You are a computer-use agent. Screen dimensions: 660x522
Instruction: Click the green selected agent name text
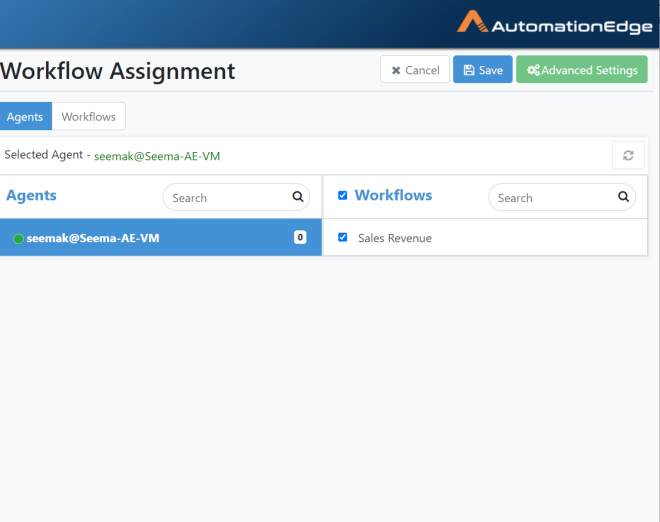pos(157,156)
